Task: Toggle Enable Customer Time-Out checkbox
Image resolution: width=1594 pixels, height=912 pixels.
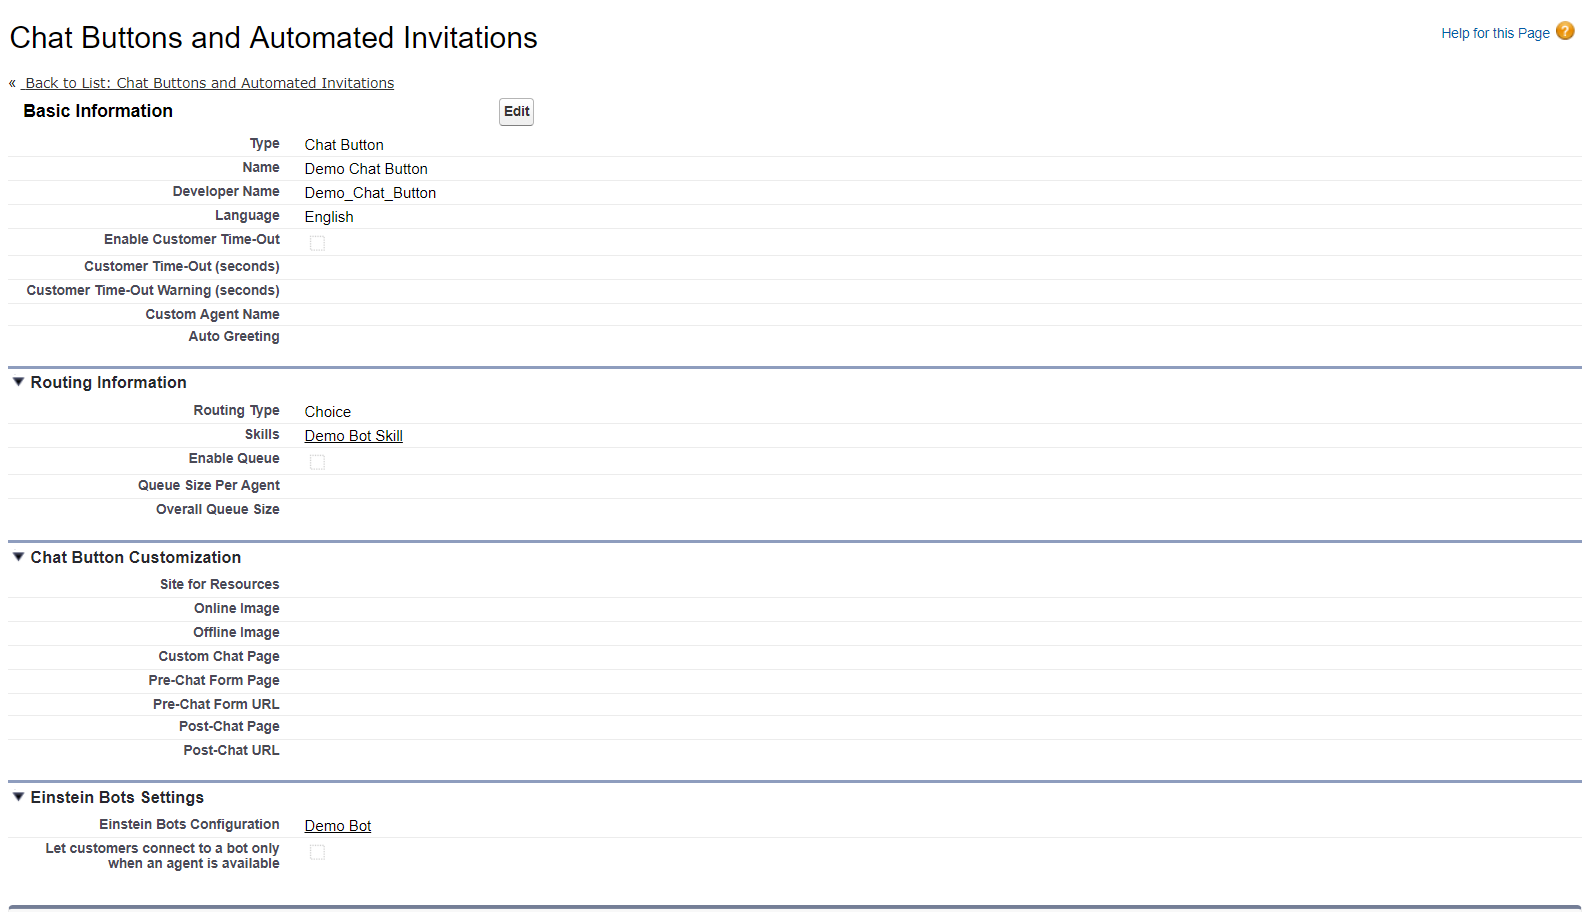Action: (317, 243)
